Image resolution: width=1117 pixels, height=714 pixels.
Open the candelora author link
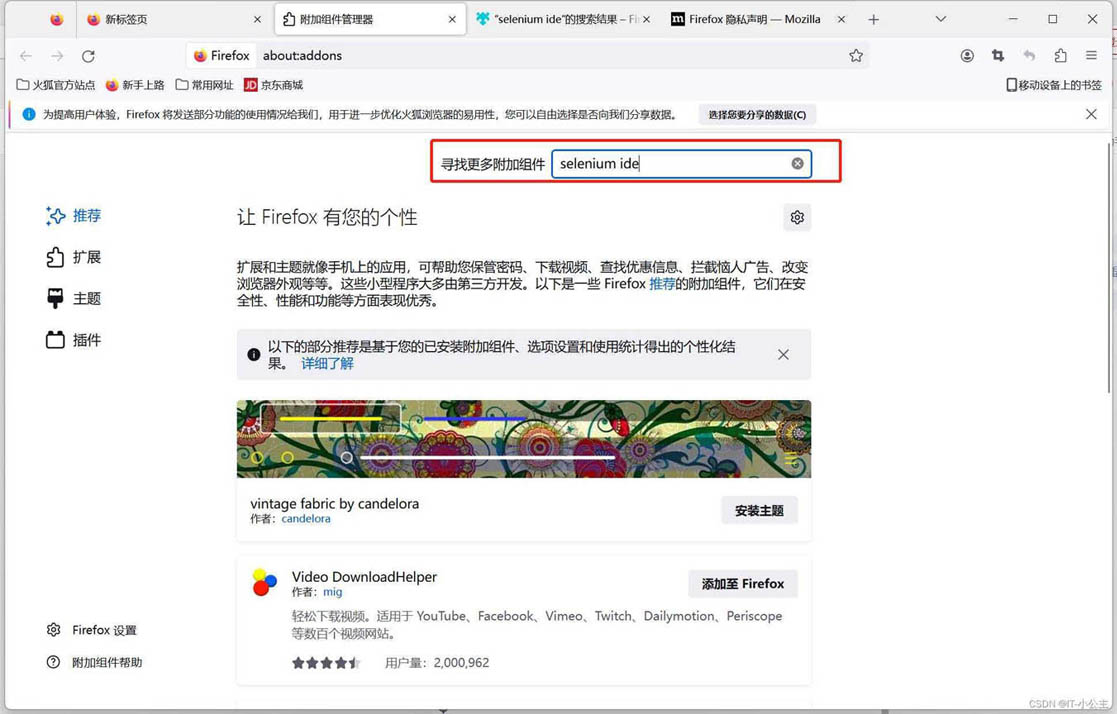coord(306,519)
